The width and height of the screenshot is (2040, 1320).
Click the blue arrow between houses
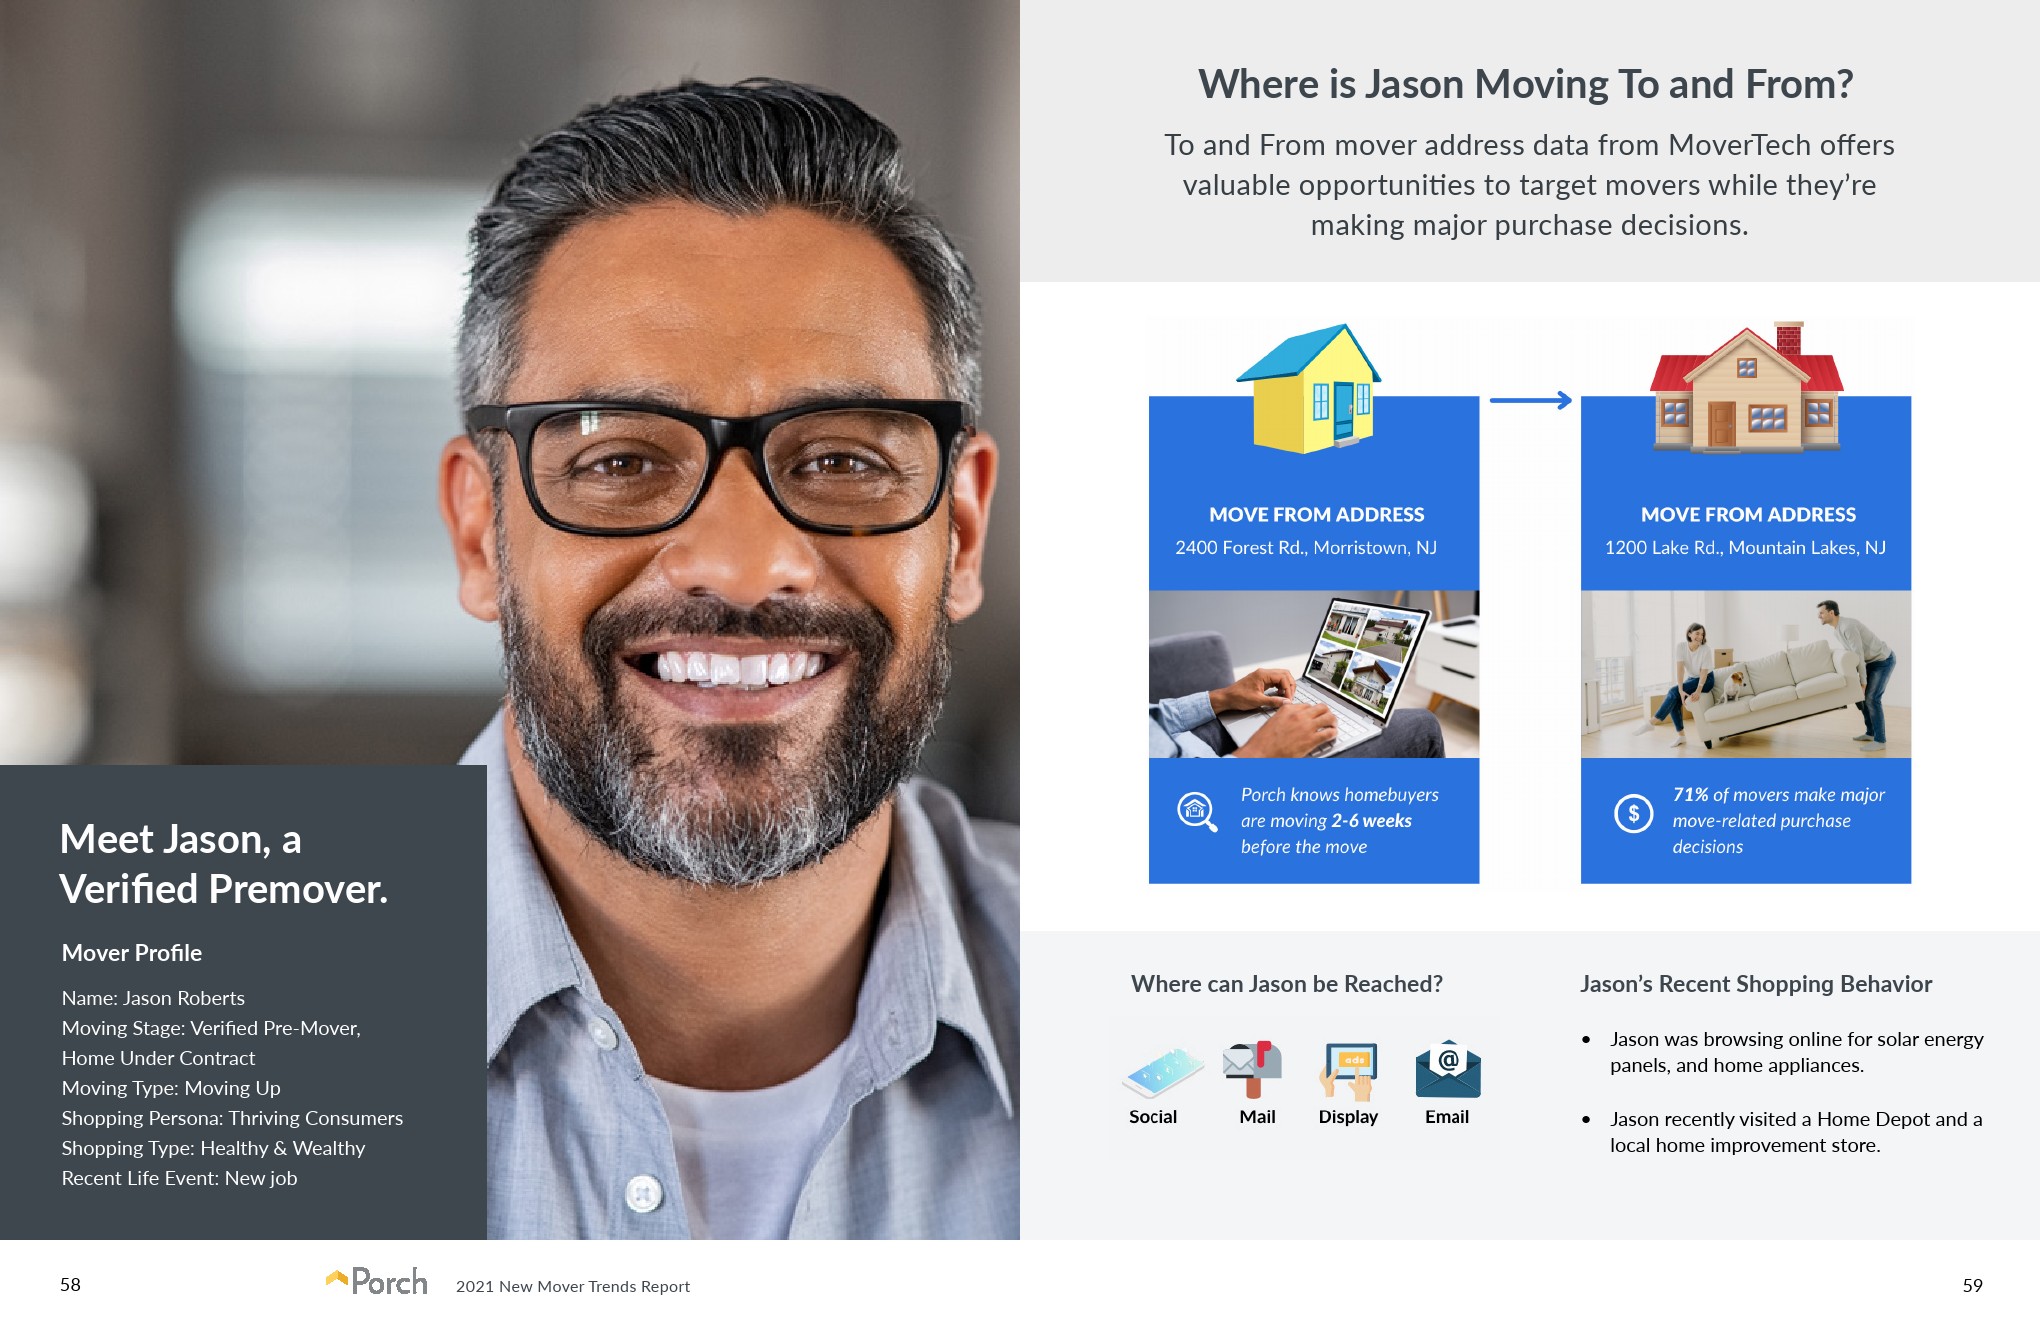(x=1530, y=401)
